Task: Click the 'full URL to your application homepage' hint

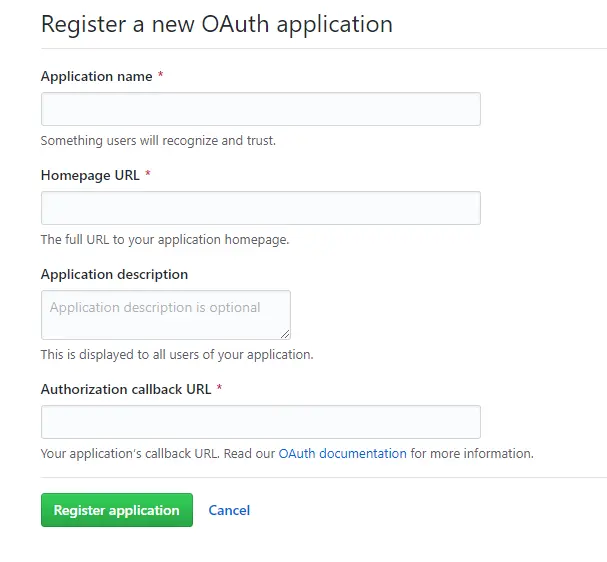Action: (165, 240)
